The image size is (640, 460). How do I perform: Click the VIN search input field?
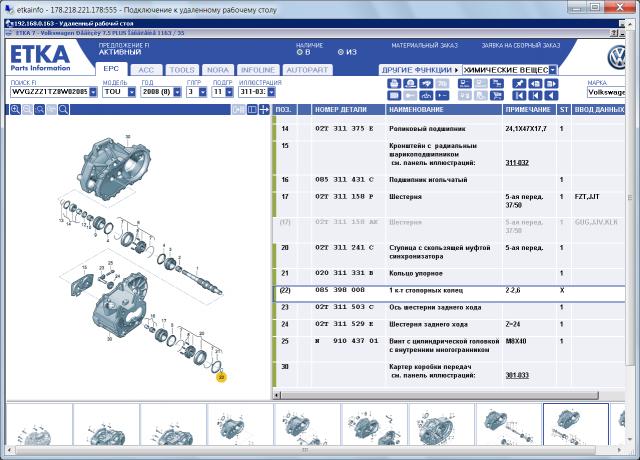tap(49, 92)
